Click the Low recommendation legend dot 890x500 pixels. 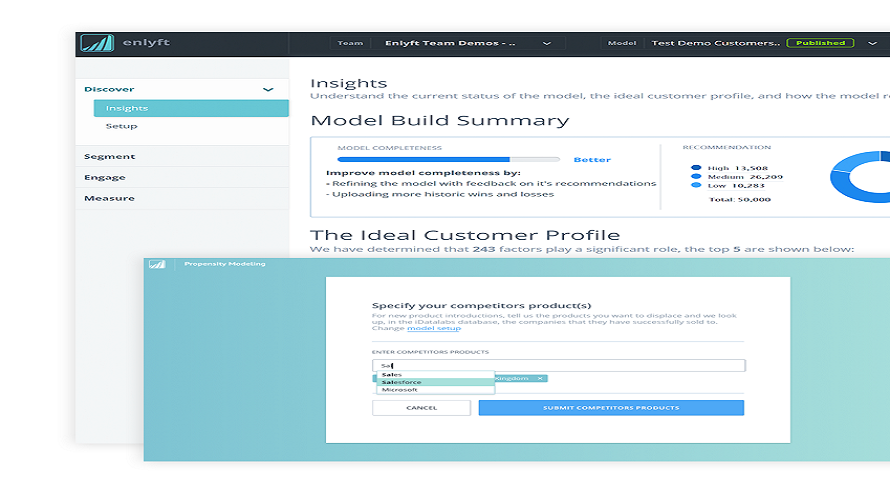pyautogui.click(x=696, y=186)
